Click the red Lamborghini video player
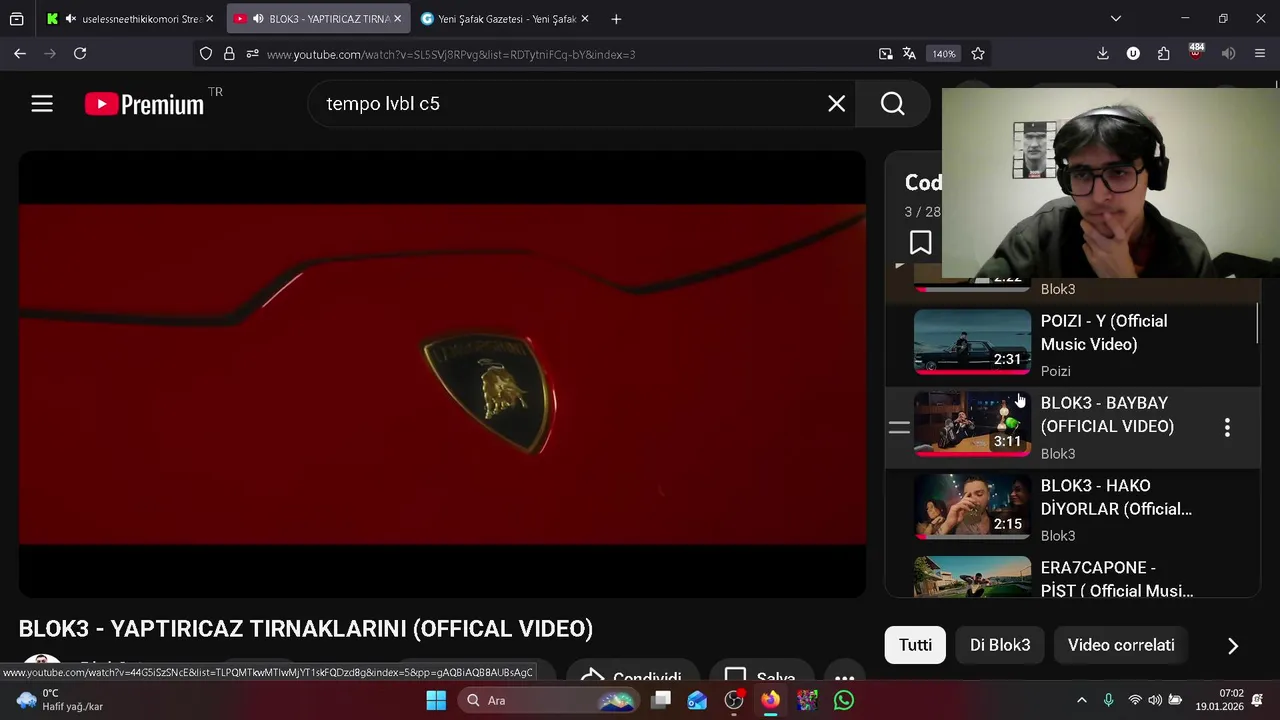 pos(442,374)
